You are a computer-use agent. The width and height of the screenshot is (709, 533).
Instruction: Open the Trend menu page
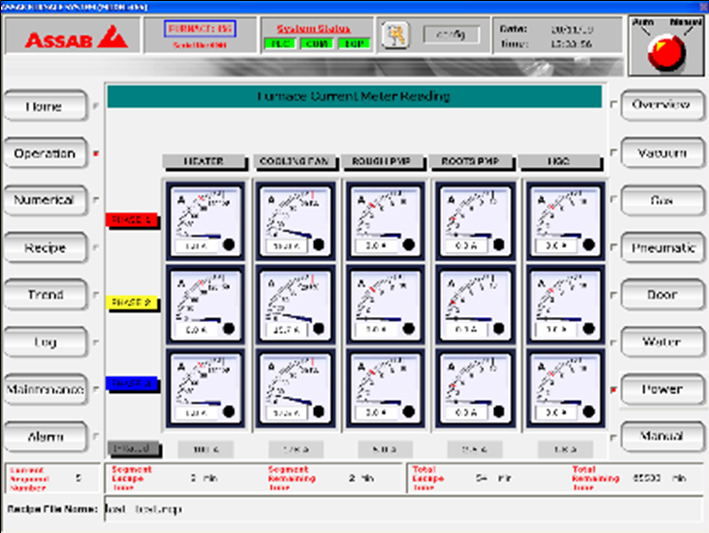click(44, 295)
